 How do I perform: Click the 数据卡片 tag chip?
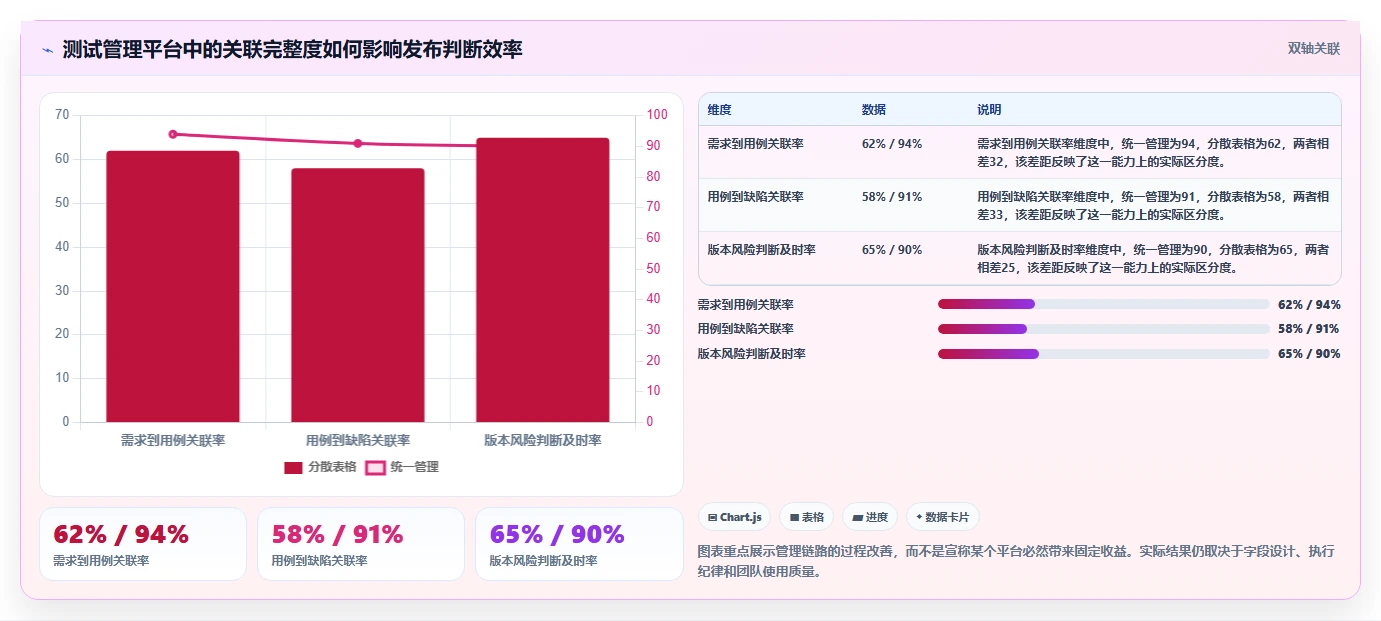942,517
